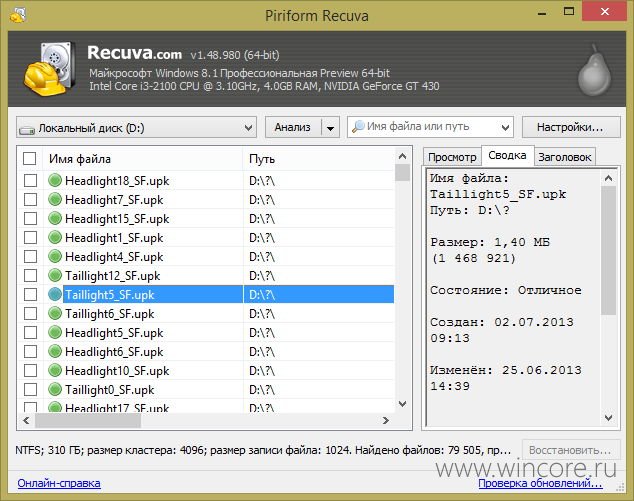The width and height of the screenshot is (634, 501).
Task: Switch to the Заголовок tab
Action: [x=564, y=157]
